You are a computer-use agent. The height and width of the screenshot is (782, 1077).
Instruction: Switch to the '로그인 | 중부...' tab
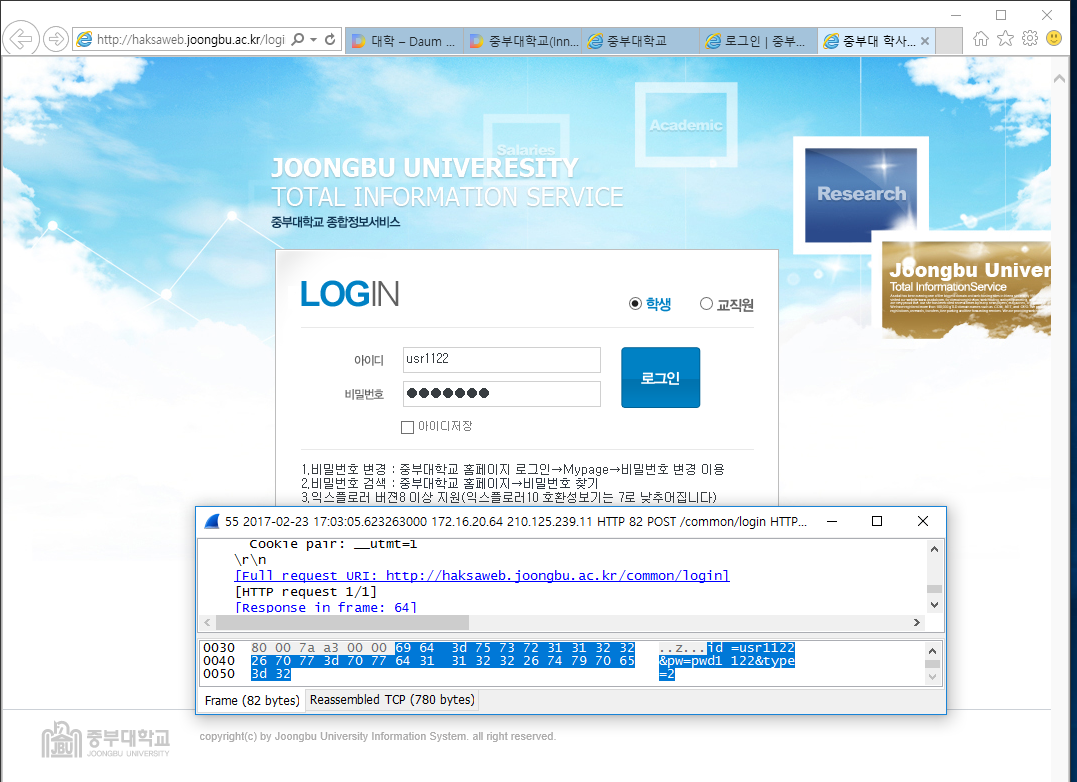[x=760, y=41]
